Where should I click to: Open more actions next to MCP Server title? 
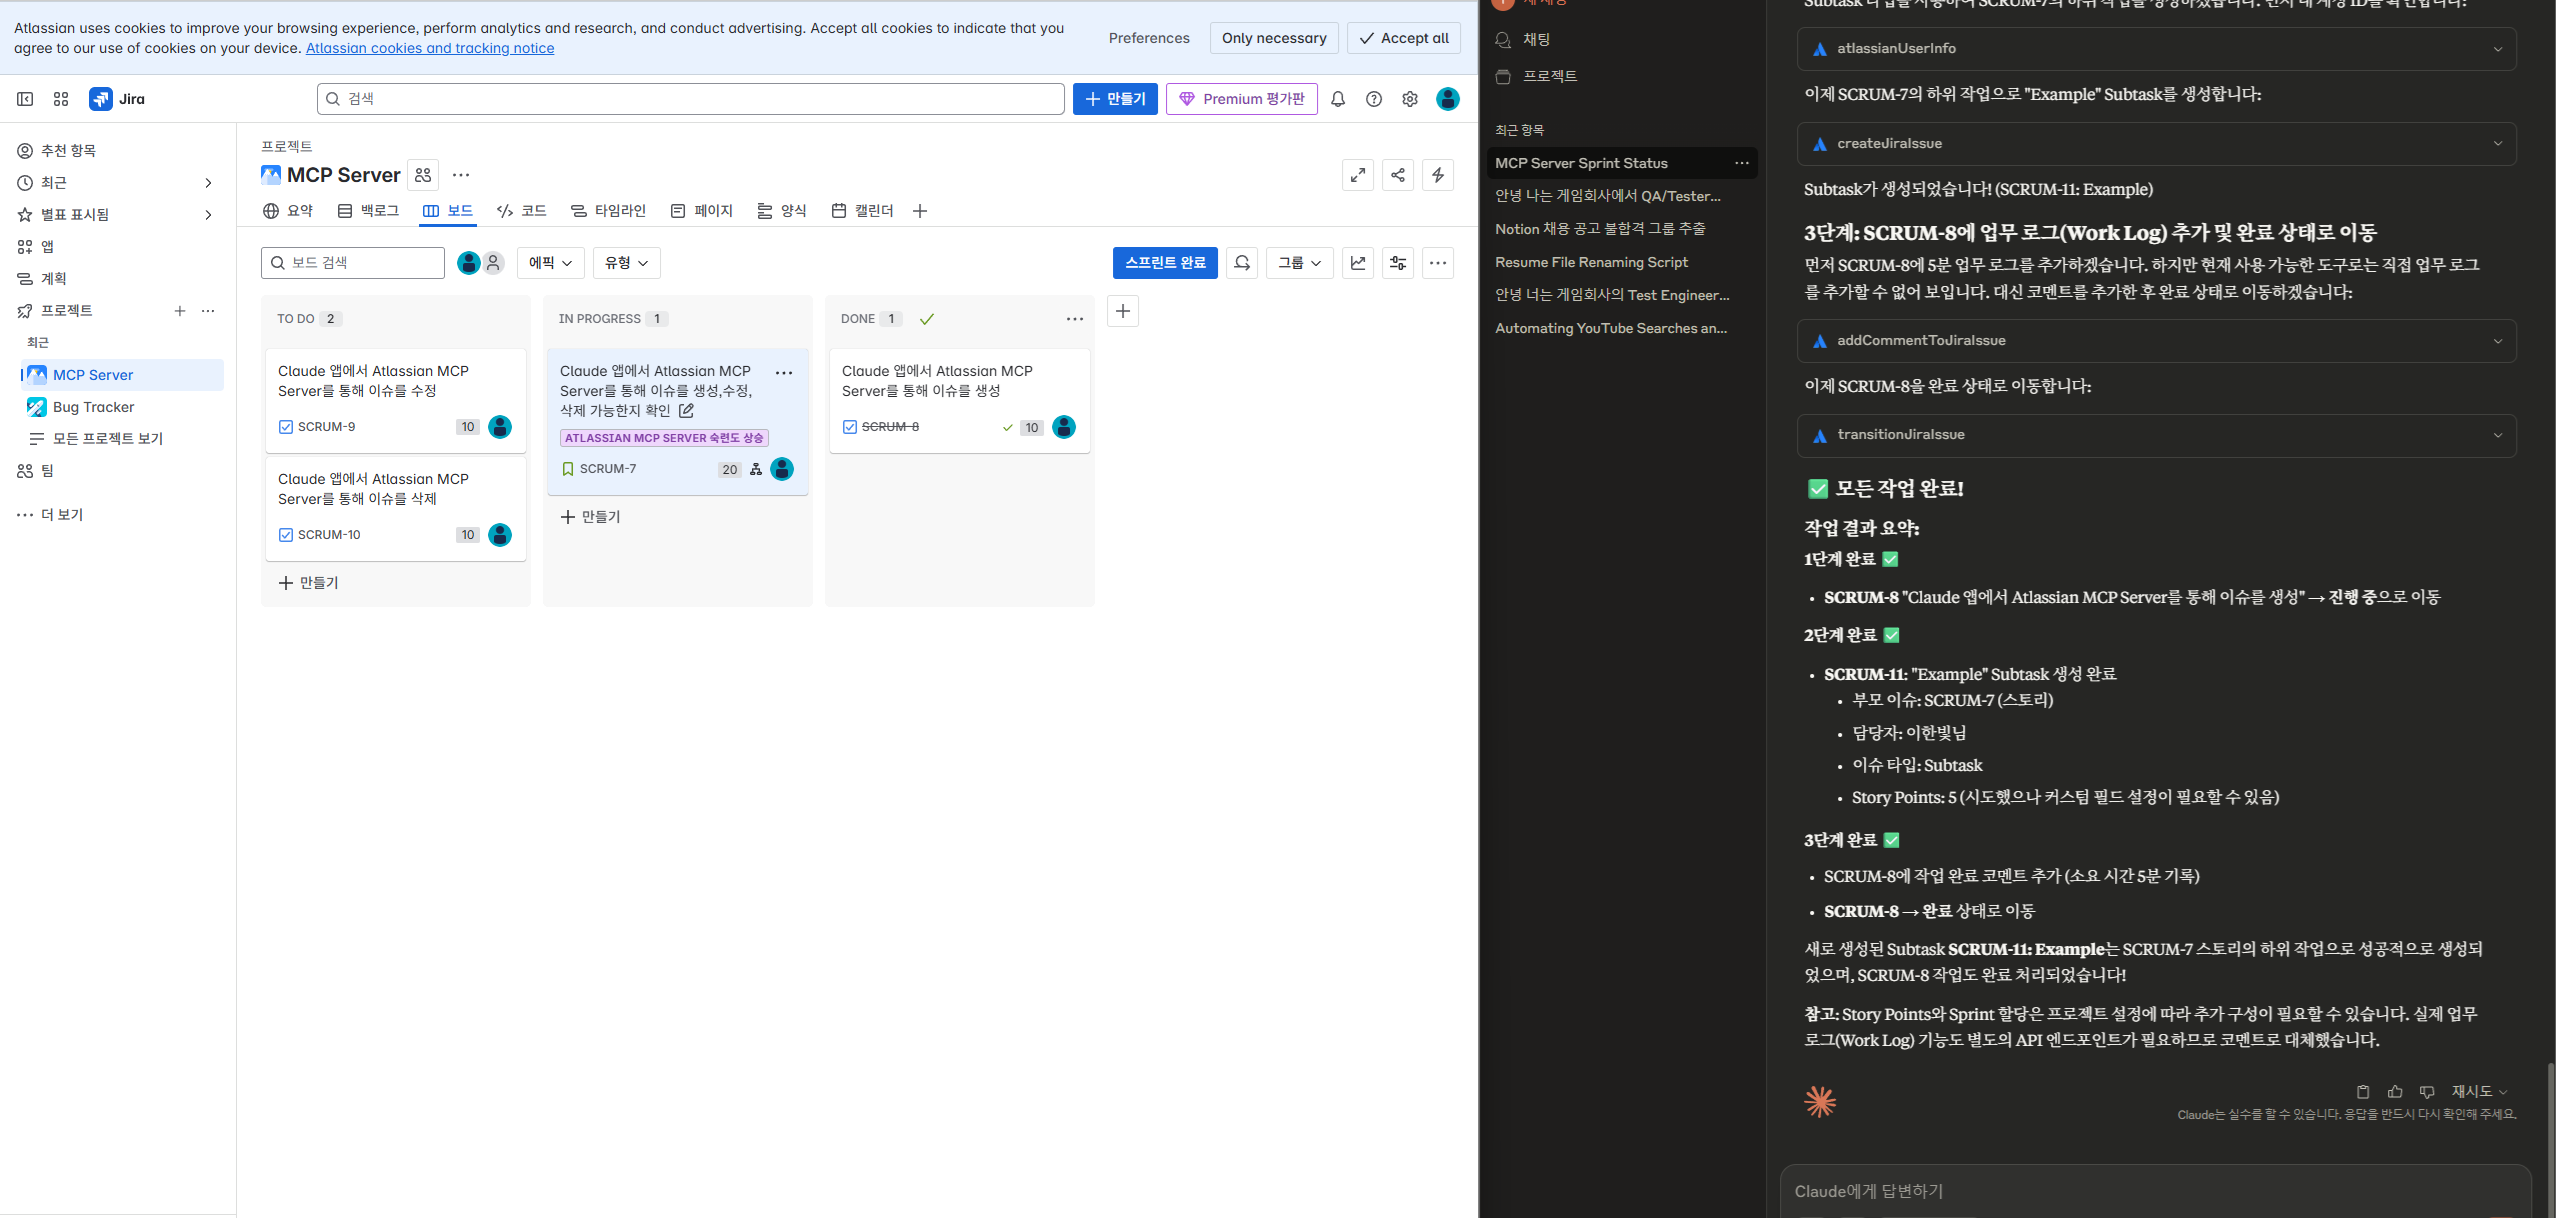[x=461, y=175]
